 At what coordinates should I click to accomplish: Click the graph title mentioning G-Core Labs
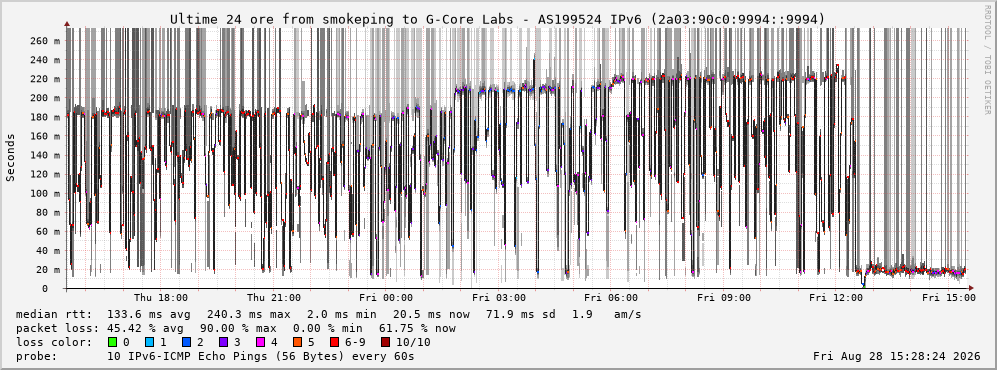coord(498,20)
